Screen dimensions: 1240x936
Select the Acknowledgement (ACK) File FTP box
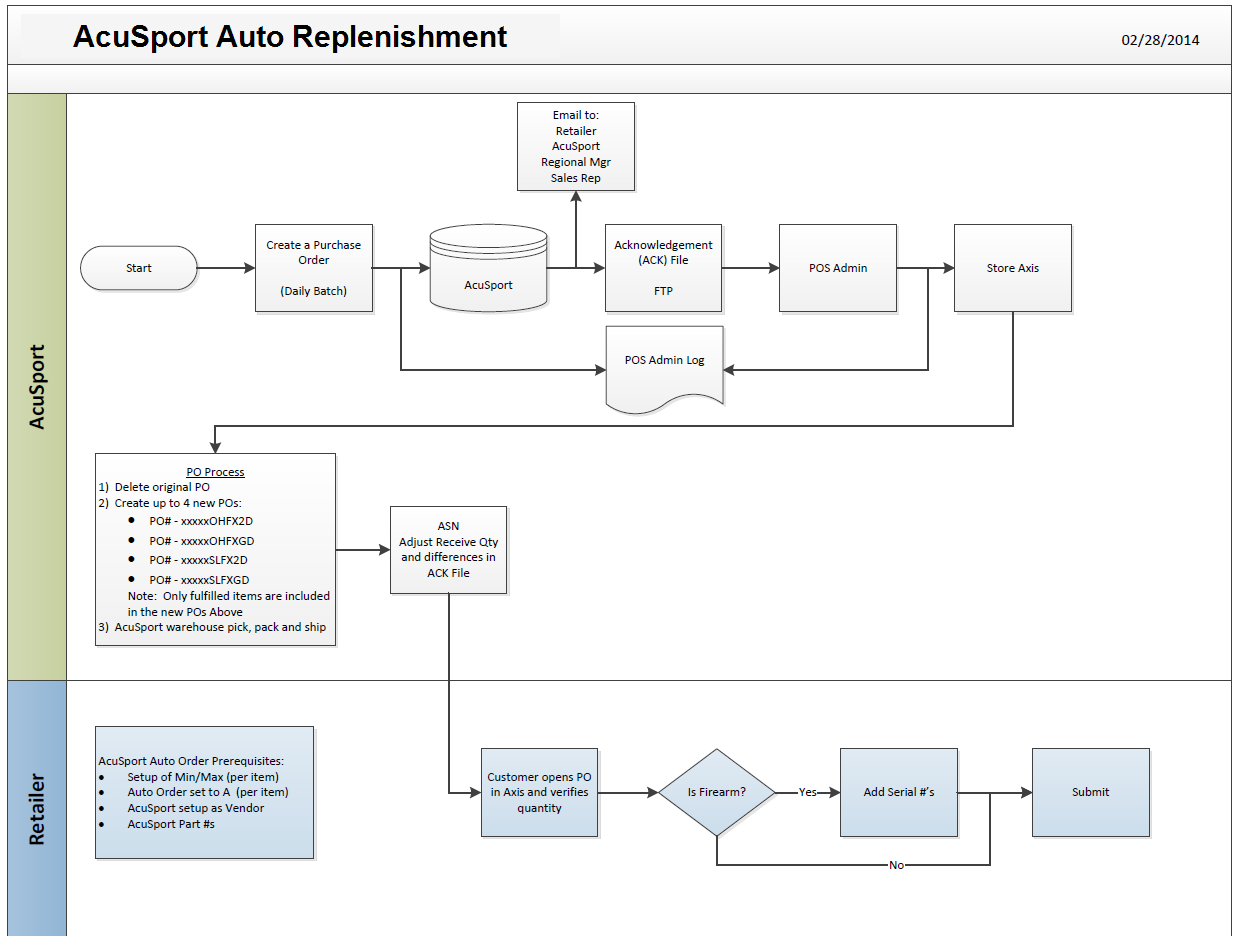pyautogui.click(x=663, y=268)
